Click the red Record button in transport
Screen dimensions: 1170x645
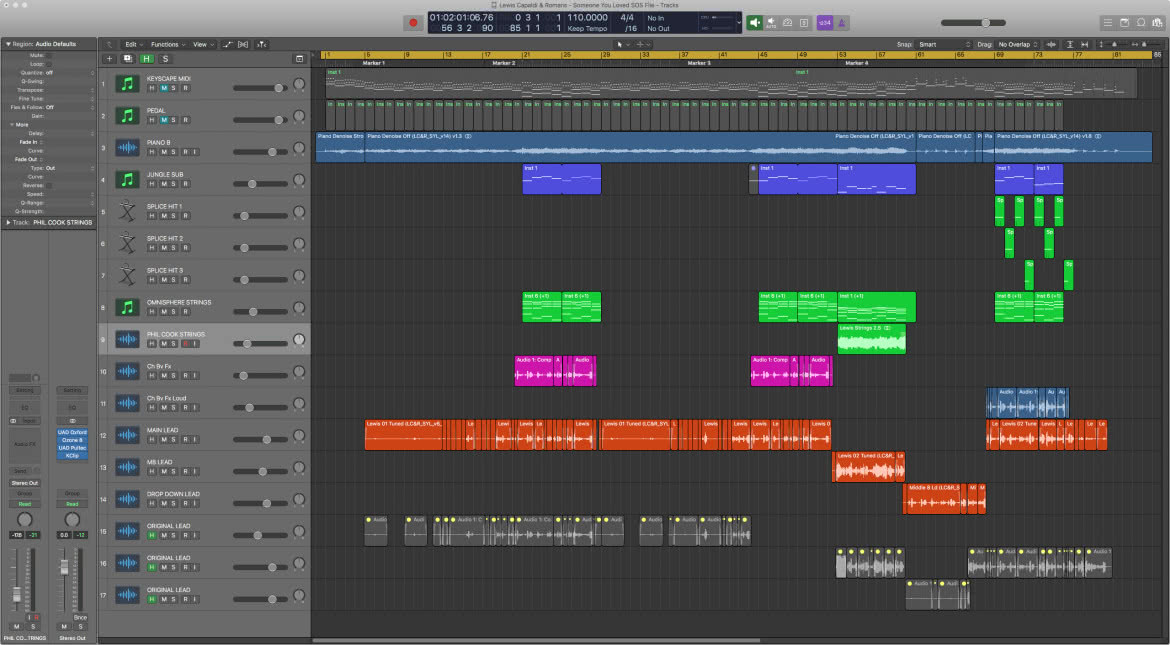413,23
